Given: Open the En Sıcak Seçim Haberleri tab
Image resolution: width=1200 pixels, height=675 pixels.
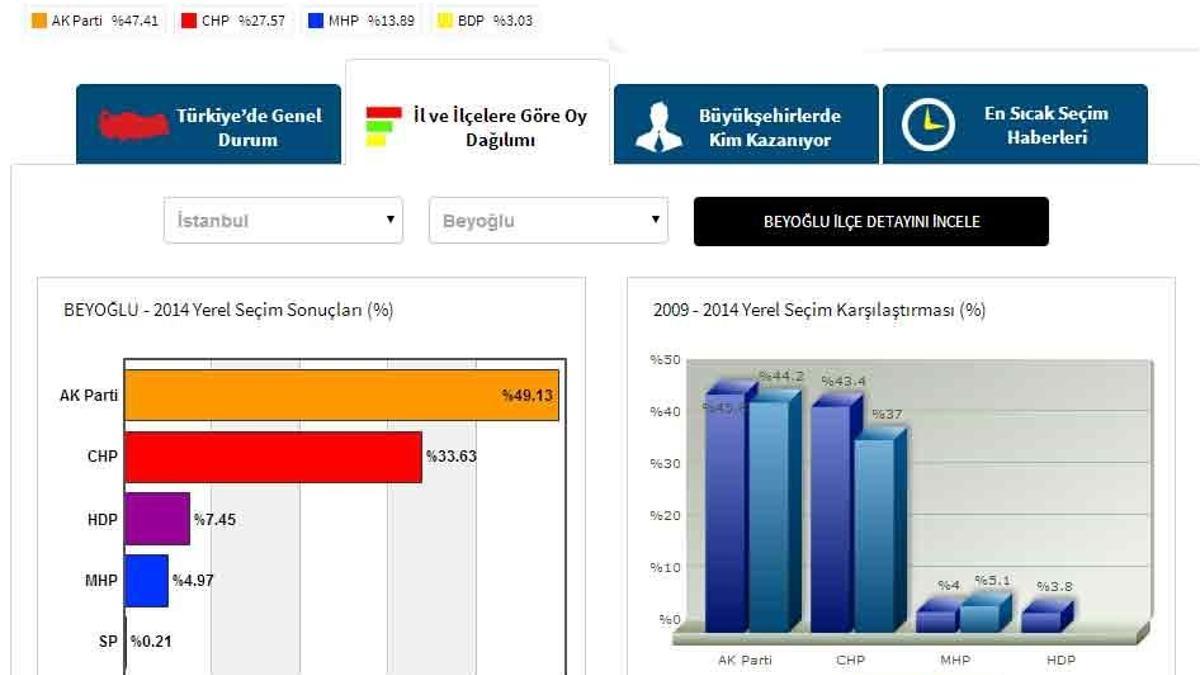Looking at the screenshot, I should 1015,124.
